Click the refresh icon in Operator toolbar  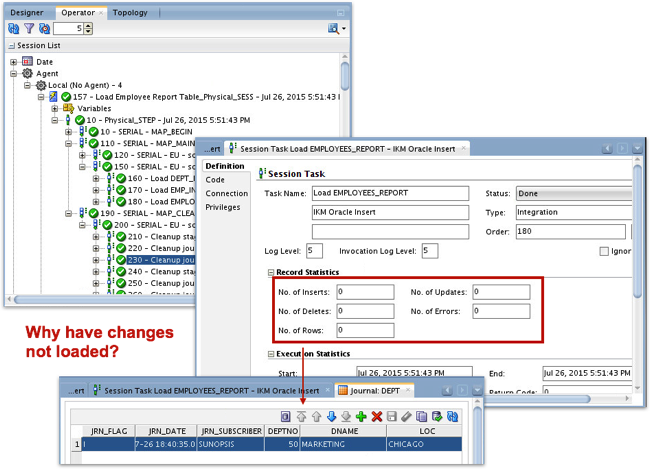pos(14,28)
